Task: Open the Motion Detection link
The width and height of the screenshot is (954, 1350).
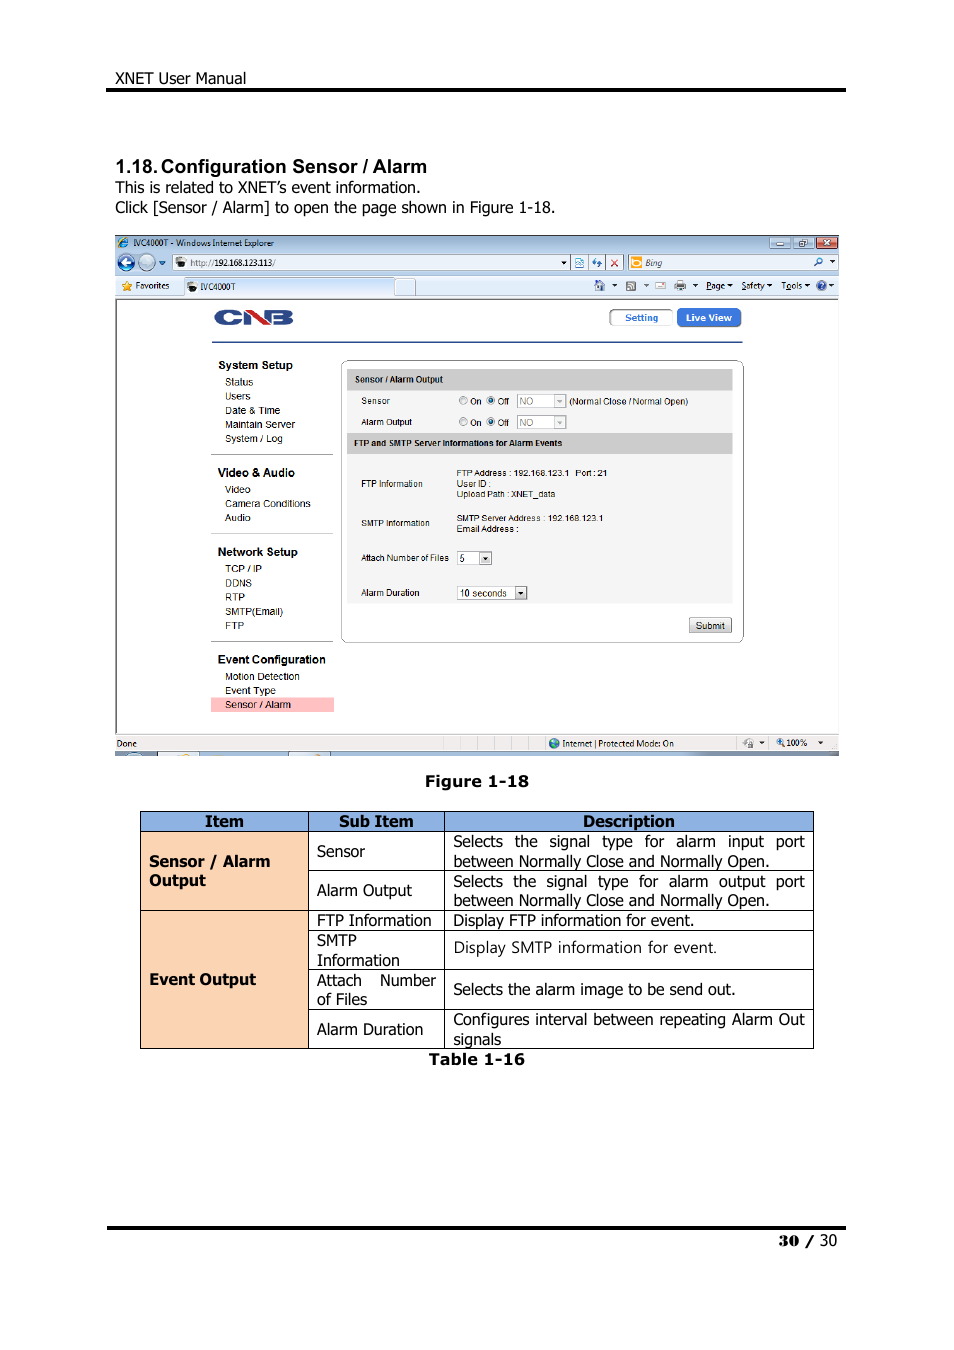Action: coord(262,676)
